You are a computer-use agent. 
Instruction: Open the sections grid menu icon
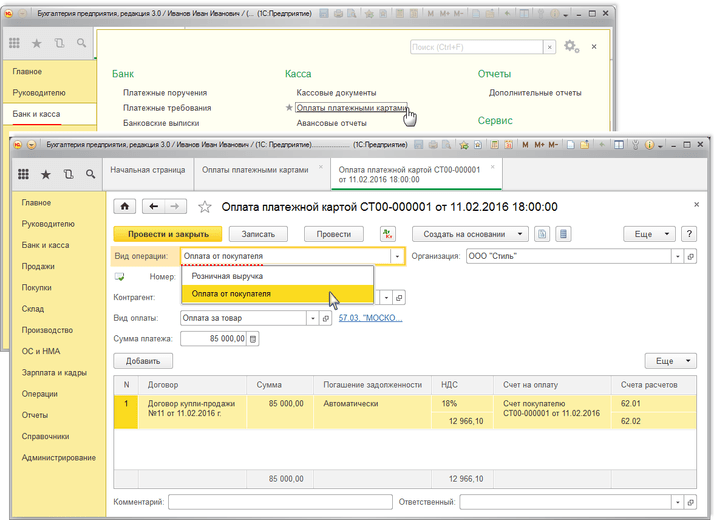23,174
